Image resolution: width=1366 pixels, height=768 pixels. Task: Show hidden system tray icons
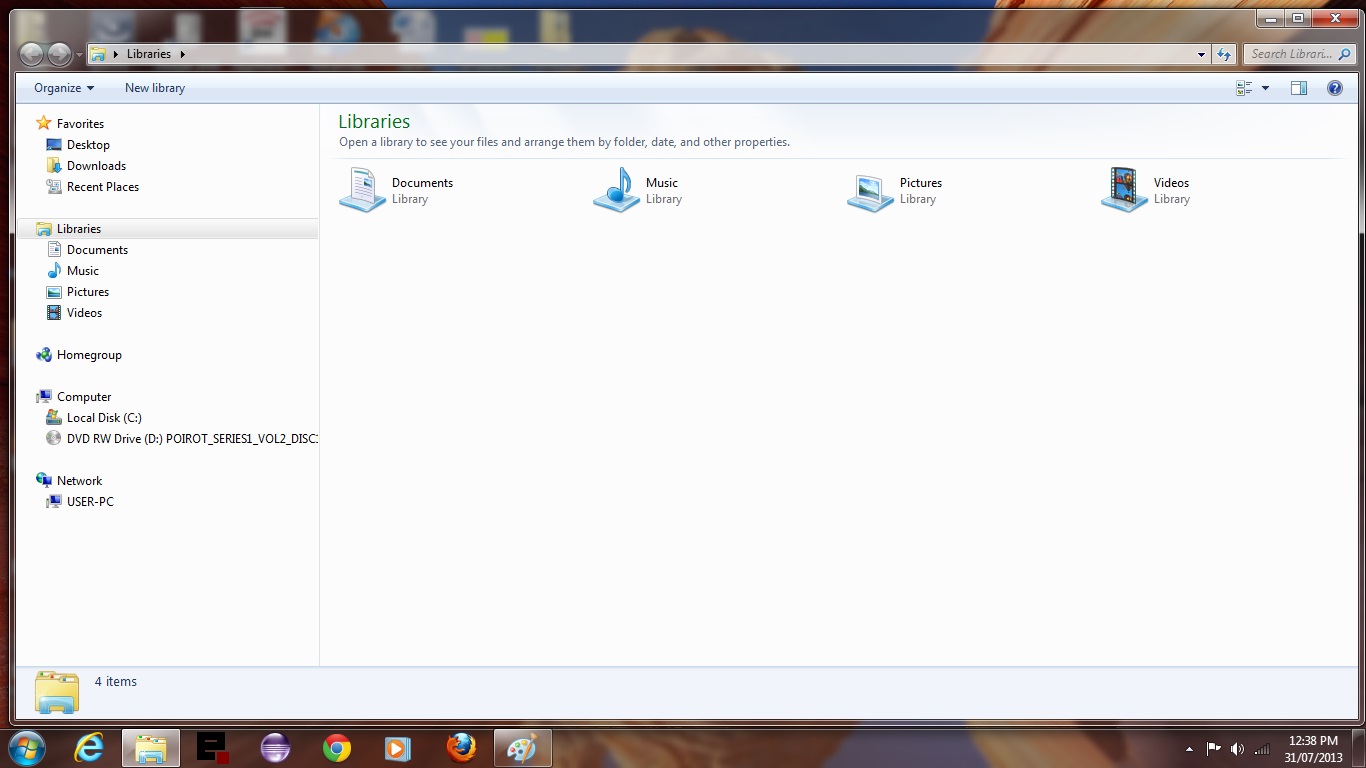(x=1189, y=749)
